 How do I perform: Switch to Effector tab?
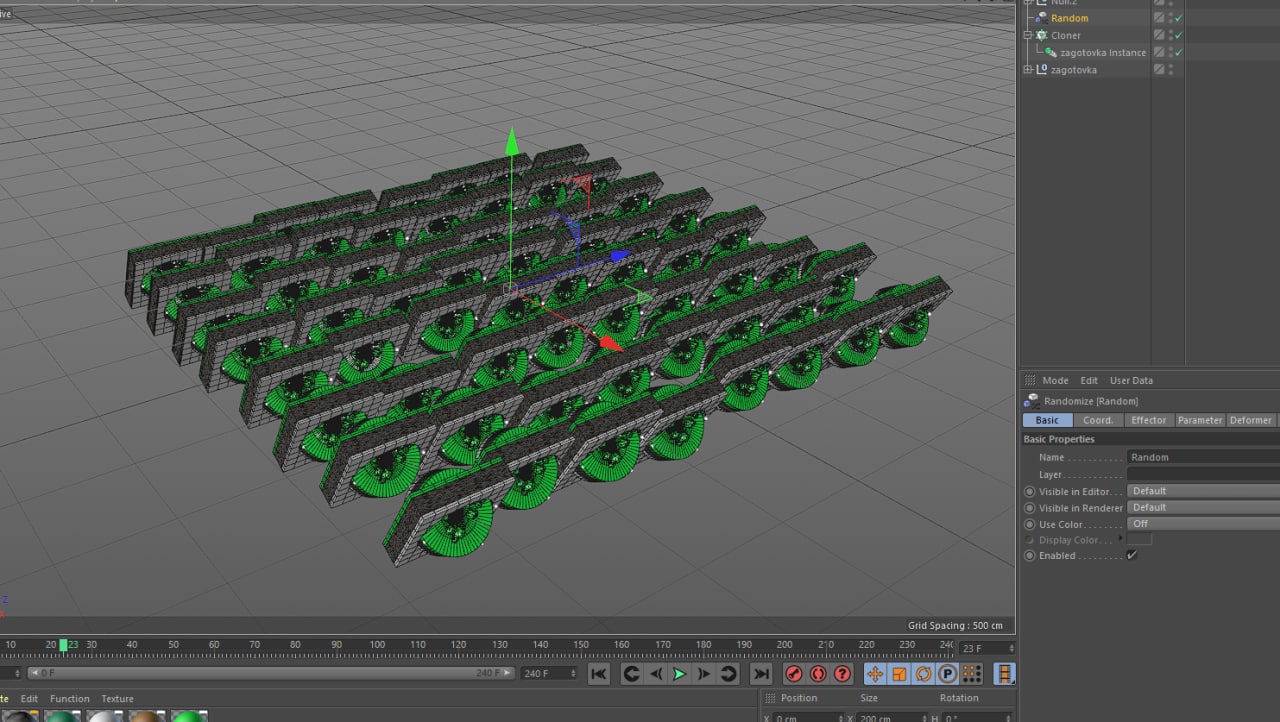tap(1148, 420)
